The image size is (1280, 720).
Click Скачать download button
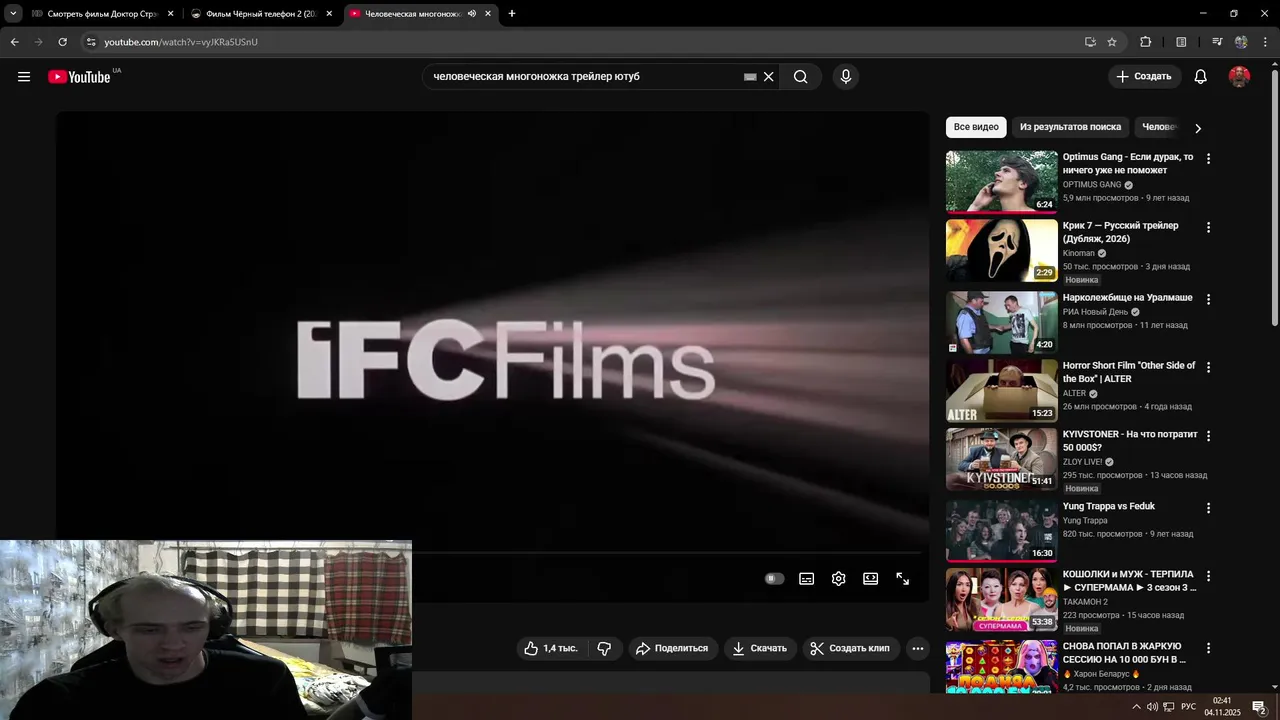760,648
